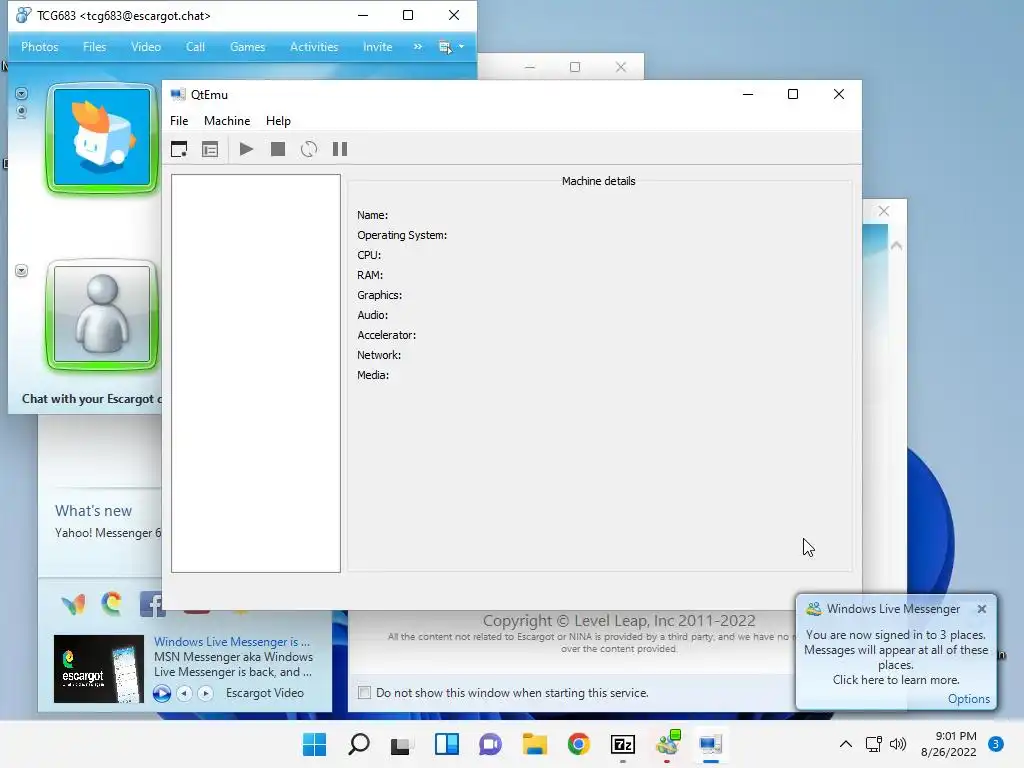
Task: Click 'What's new' heading in Messenger
Action: point(93,511)
